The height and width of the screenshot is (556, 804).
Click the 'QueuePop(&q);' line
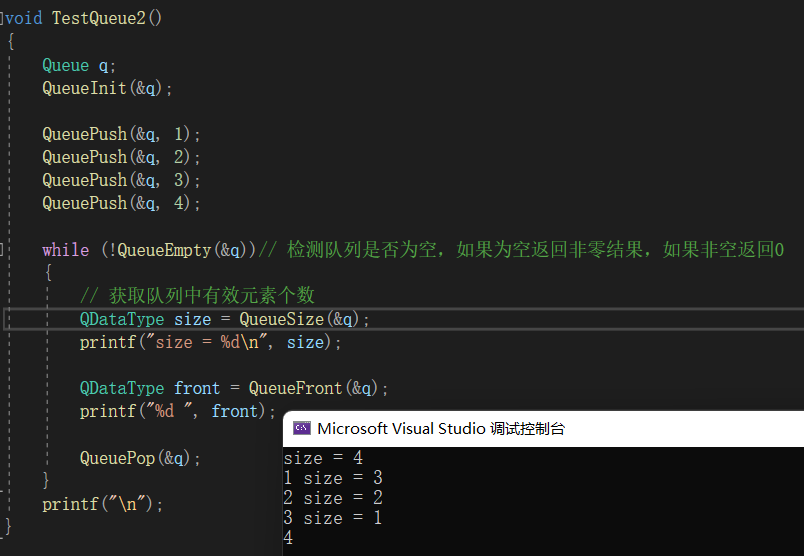(x=139, y=458)
